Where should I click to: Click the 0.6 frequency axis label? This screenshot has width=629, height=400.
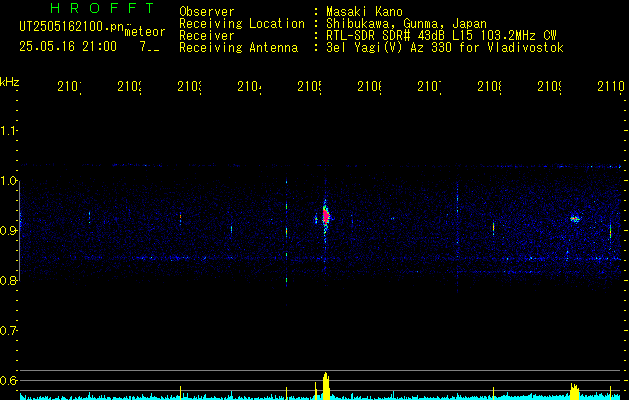[x=8, y=381]
